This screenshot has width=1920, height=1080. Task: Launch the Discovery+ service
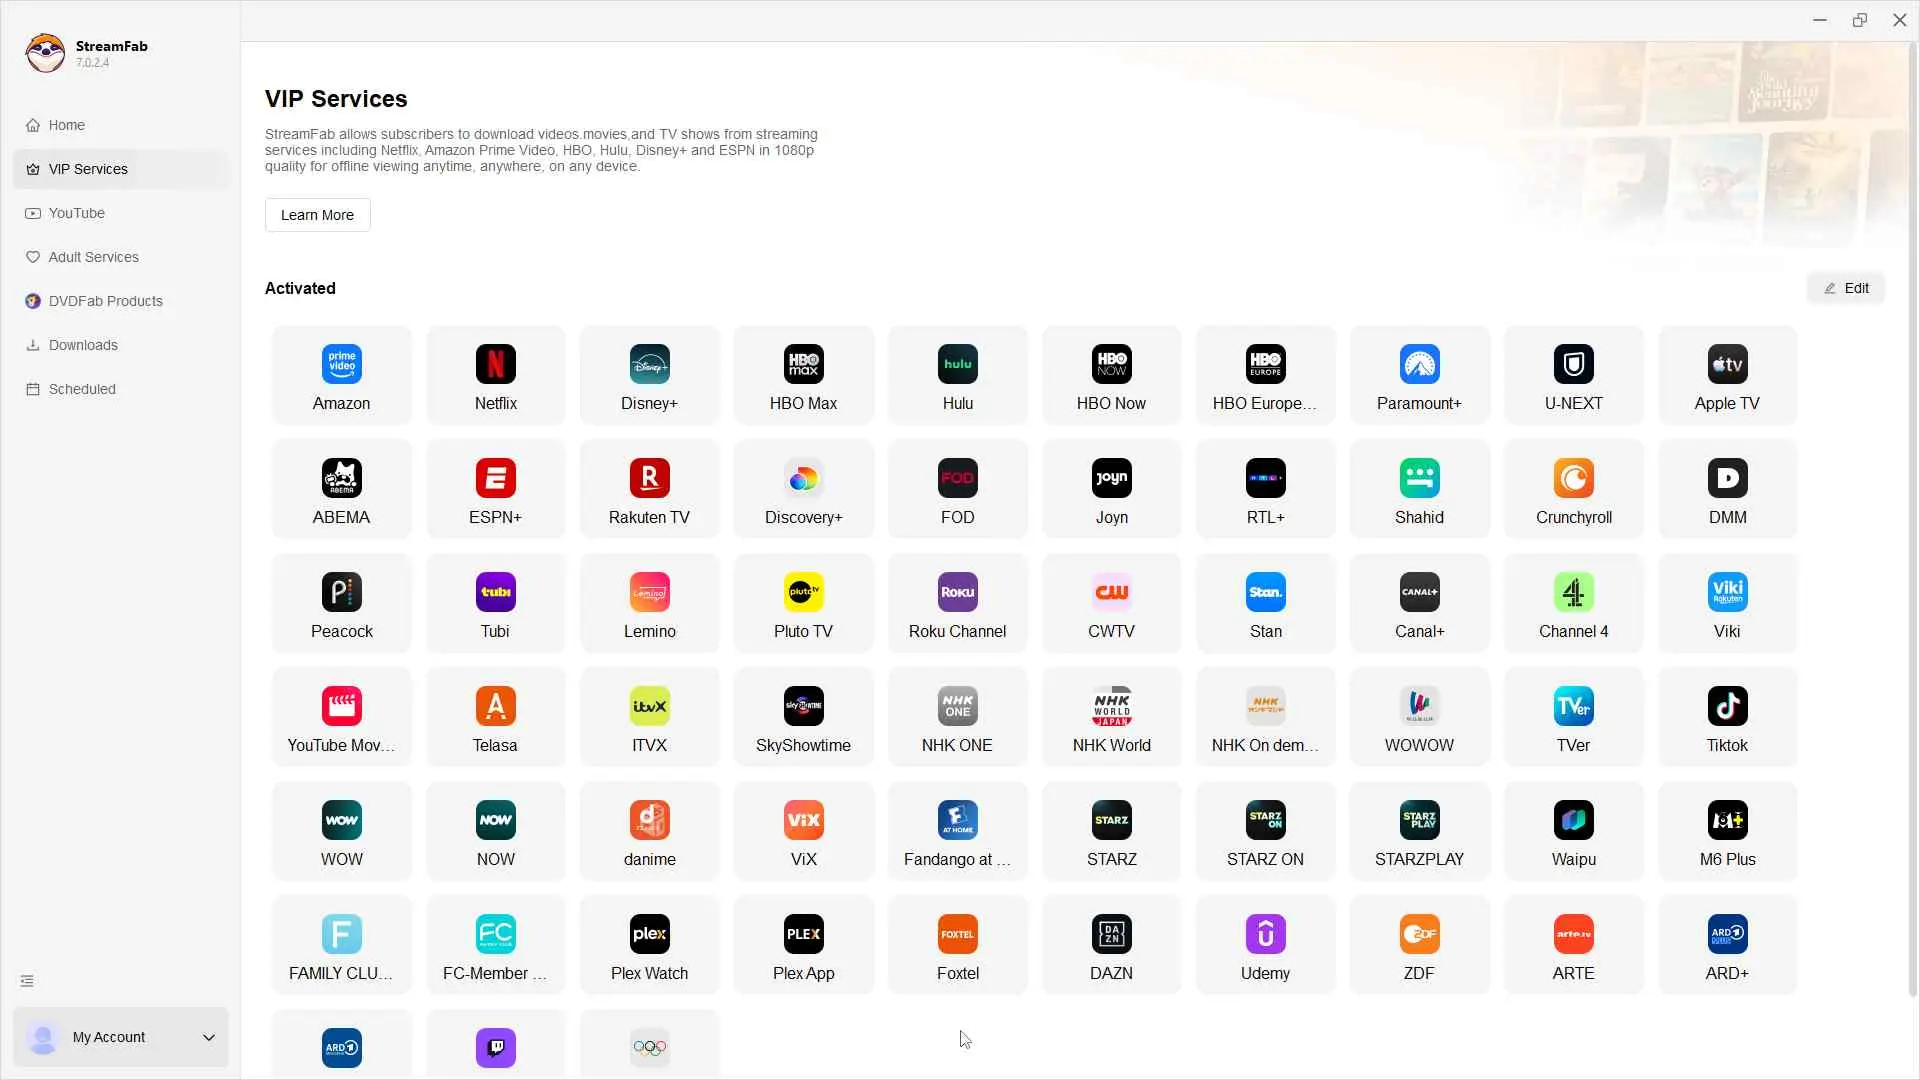(x=803, y=490)
